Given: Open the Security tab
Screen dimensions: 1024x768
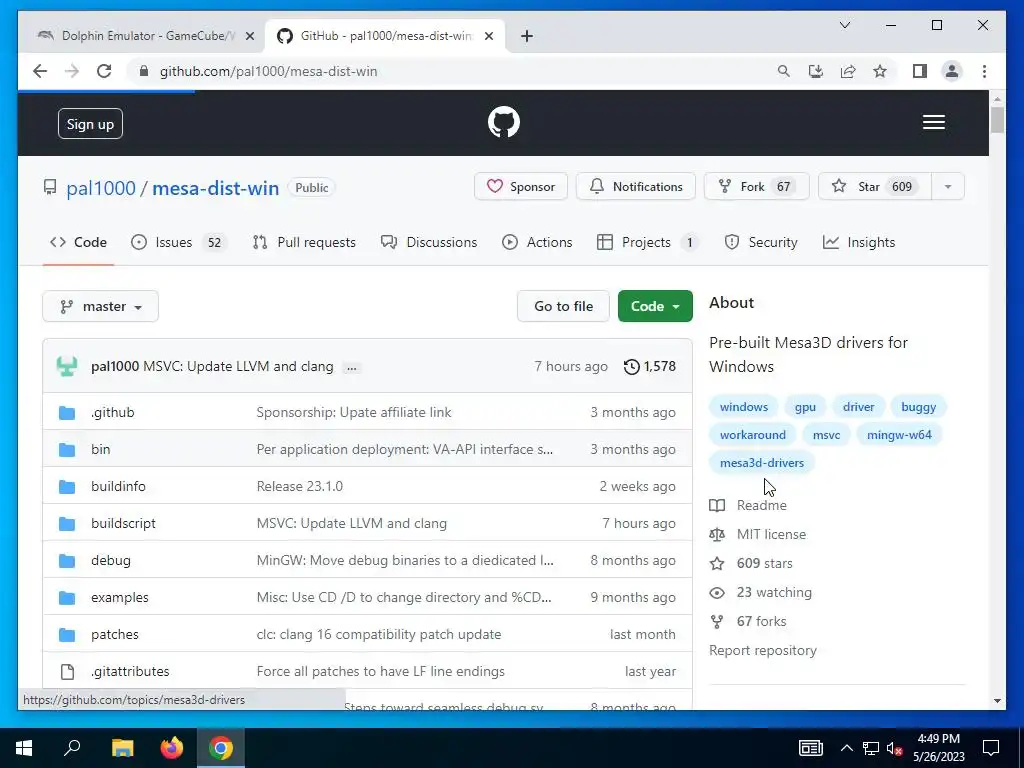Looking at the screenshot, I should click(761, 242).
